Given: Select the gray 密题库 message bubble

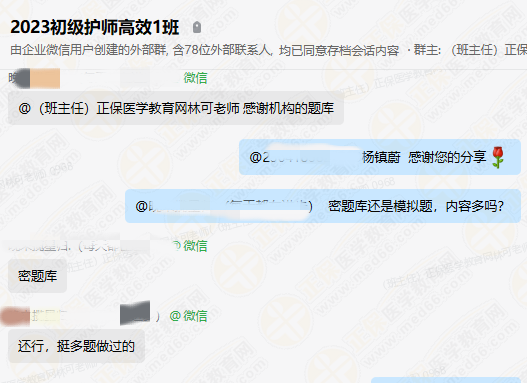Looking at the screenshot, I should point(37,276).
